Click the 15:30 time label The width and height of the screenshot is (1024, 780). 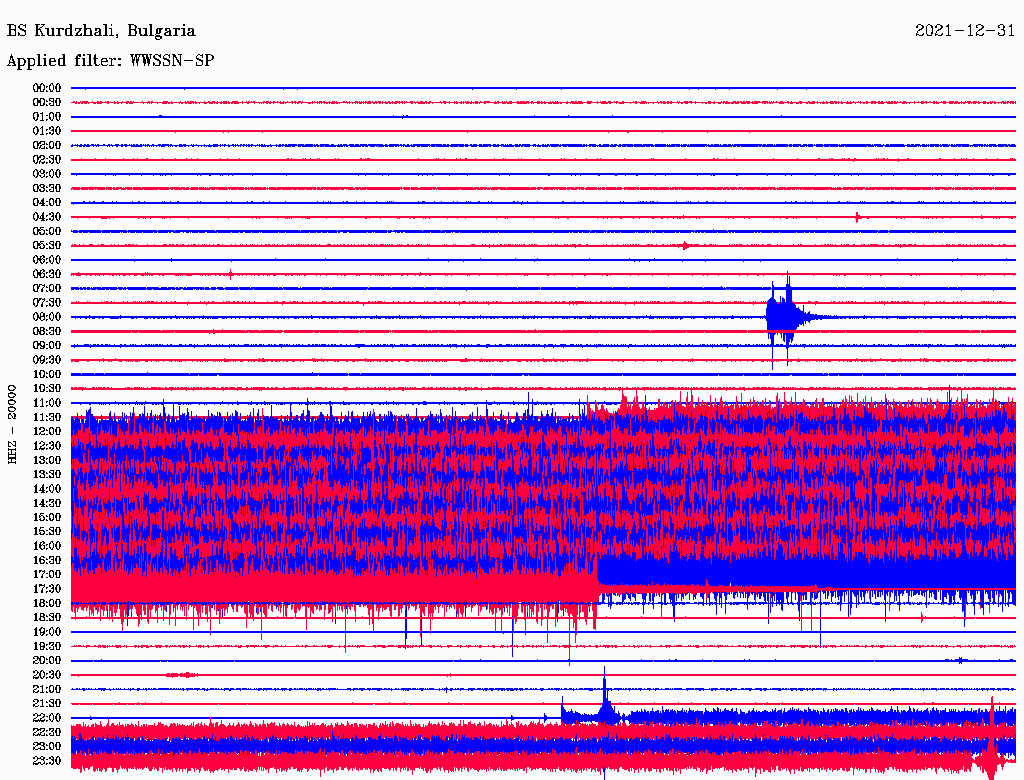click(47, 532)
